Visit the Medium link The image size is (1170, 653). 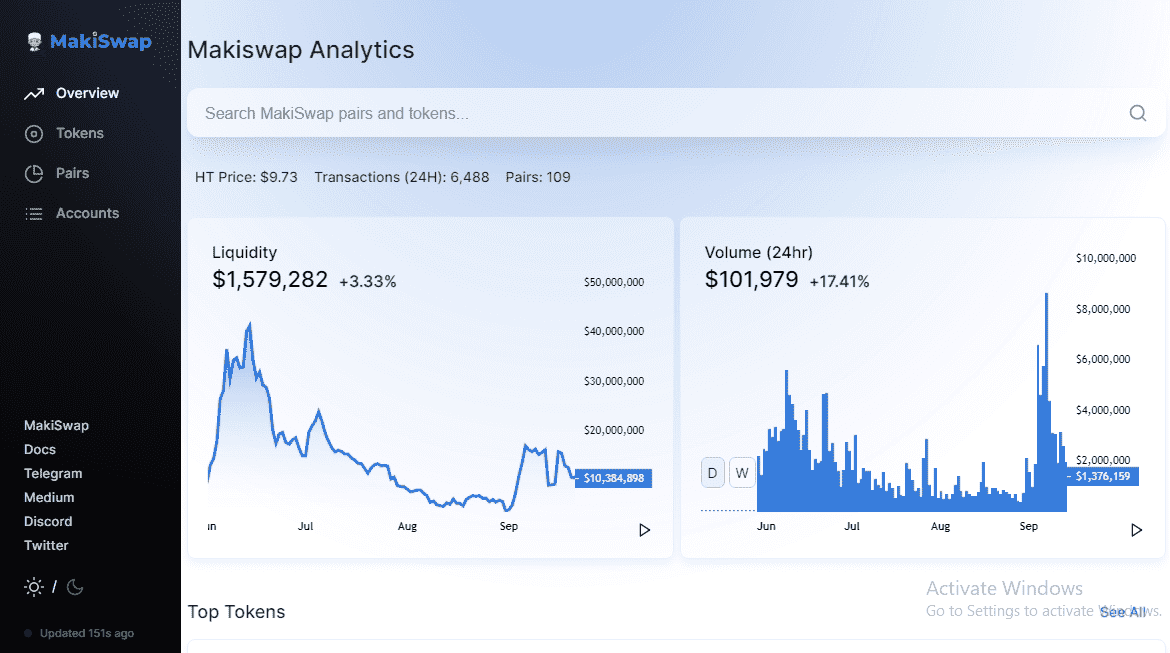pos(49,497)
